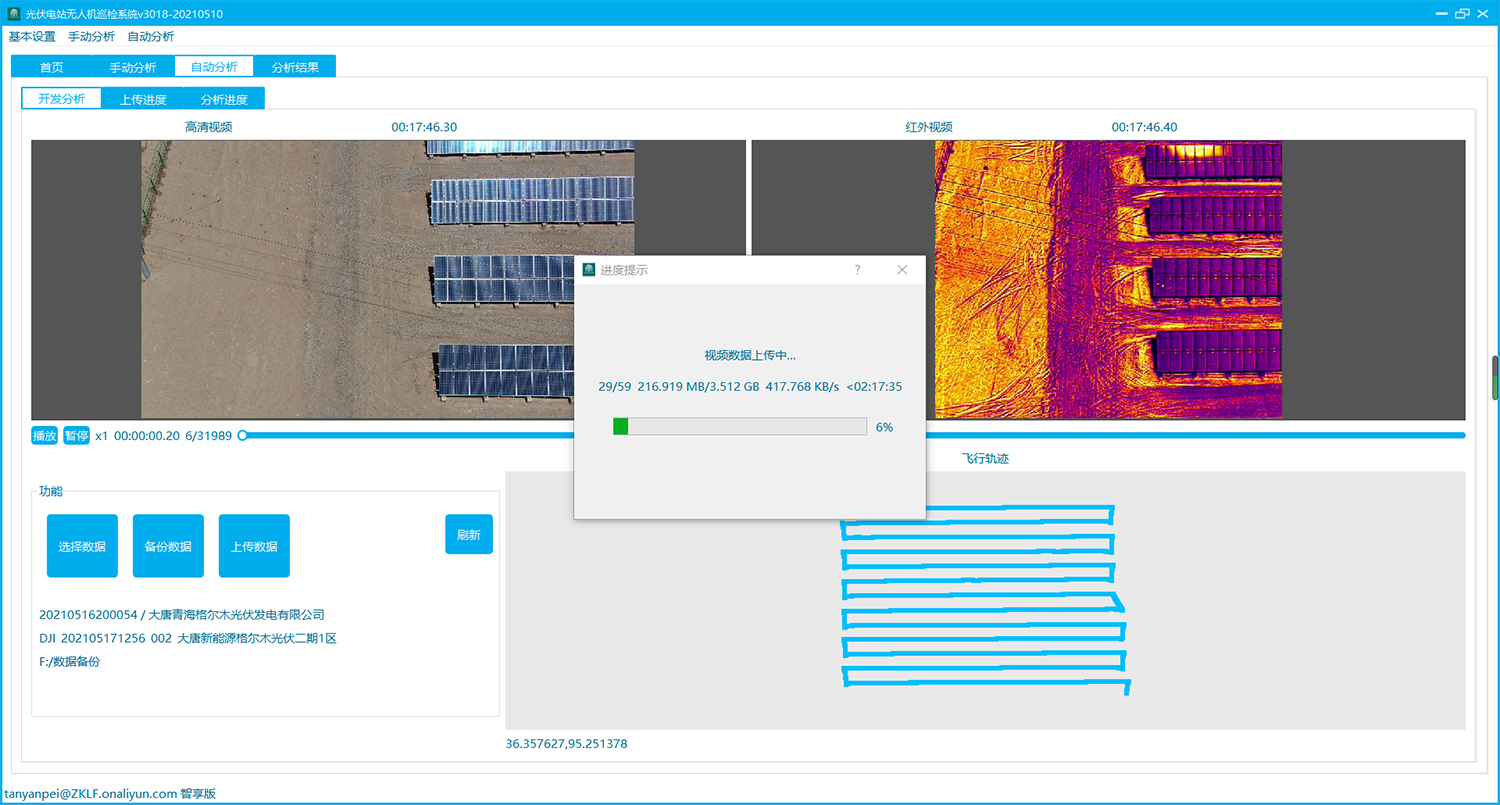Open the 基本设置 menu

pos(32,36)
